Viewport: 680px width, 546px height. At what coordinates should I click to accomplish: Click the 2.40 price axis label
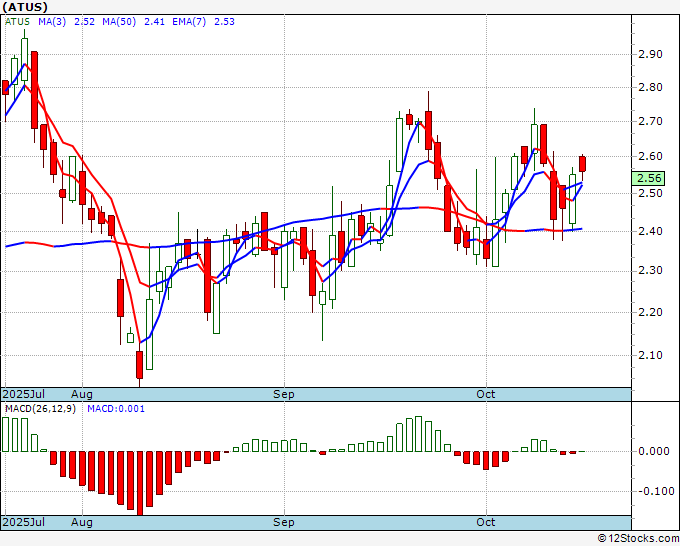pos(650,232)
